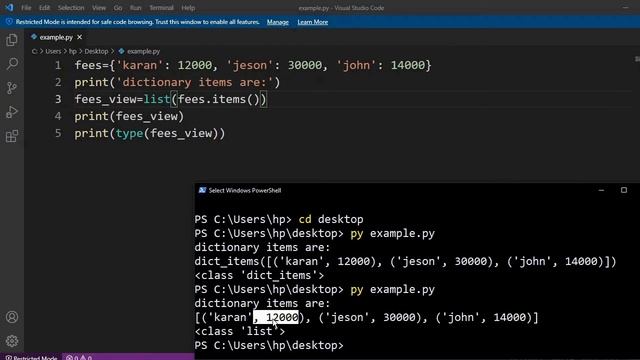Click line number 5 in the gutter

(58, 133)
